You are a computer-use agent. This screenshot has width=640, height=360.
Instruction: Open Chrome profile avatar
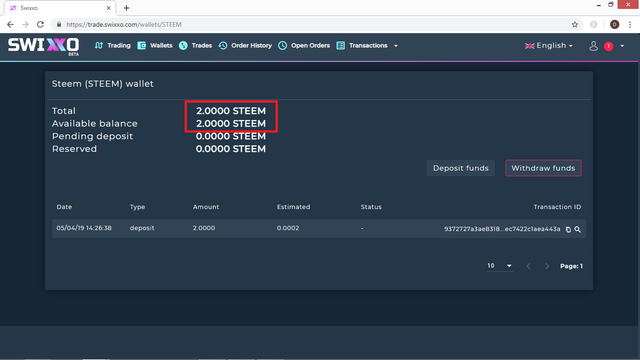(614, 24)
